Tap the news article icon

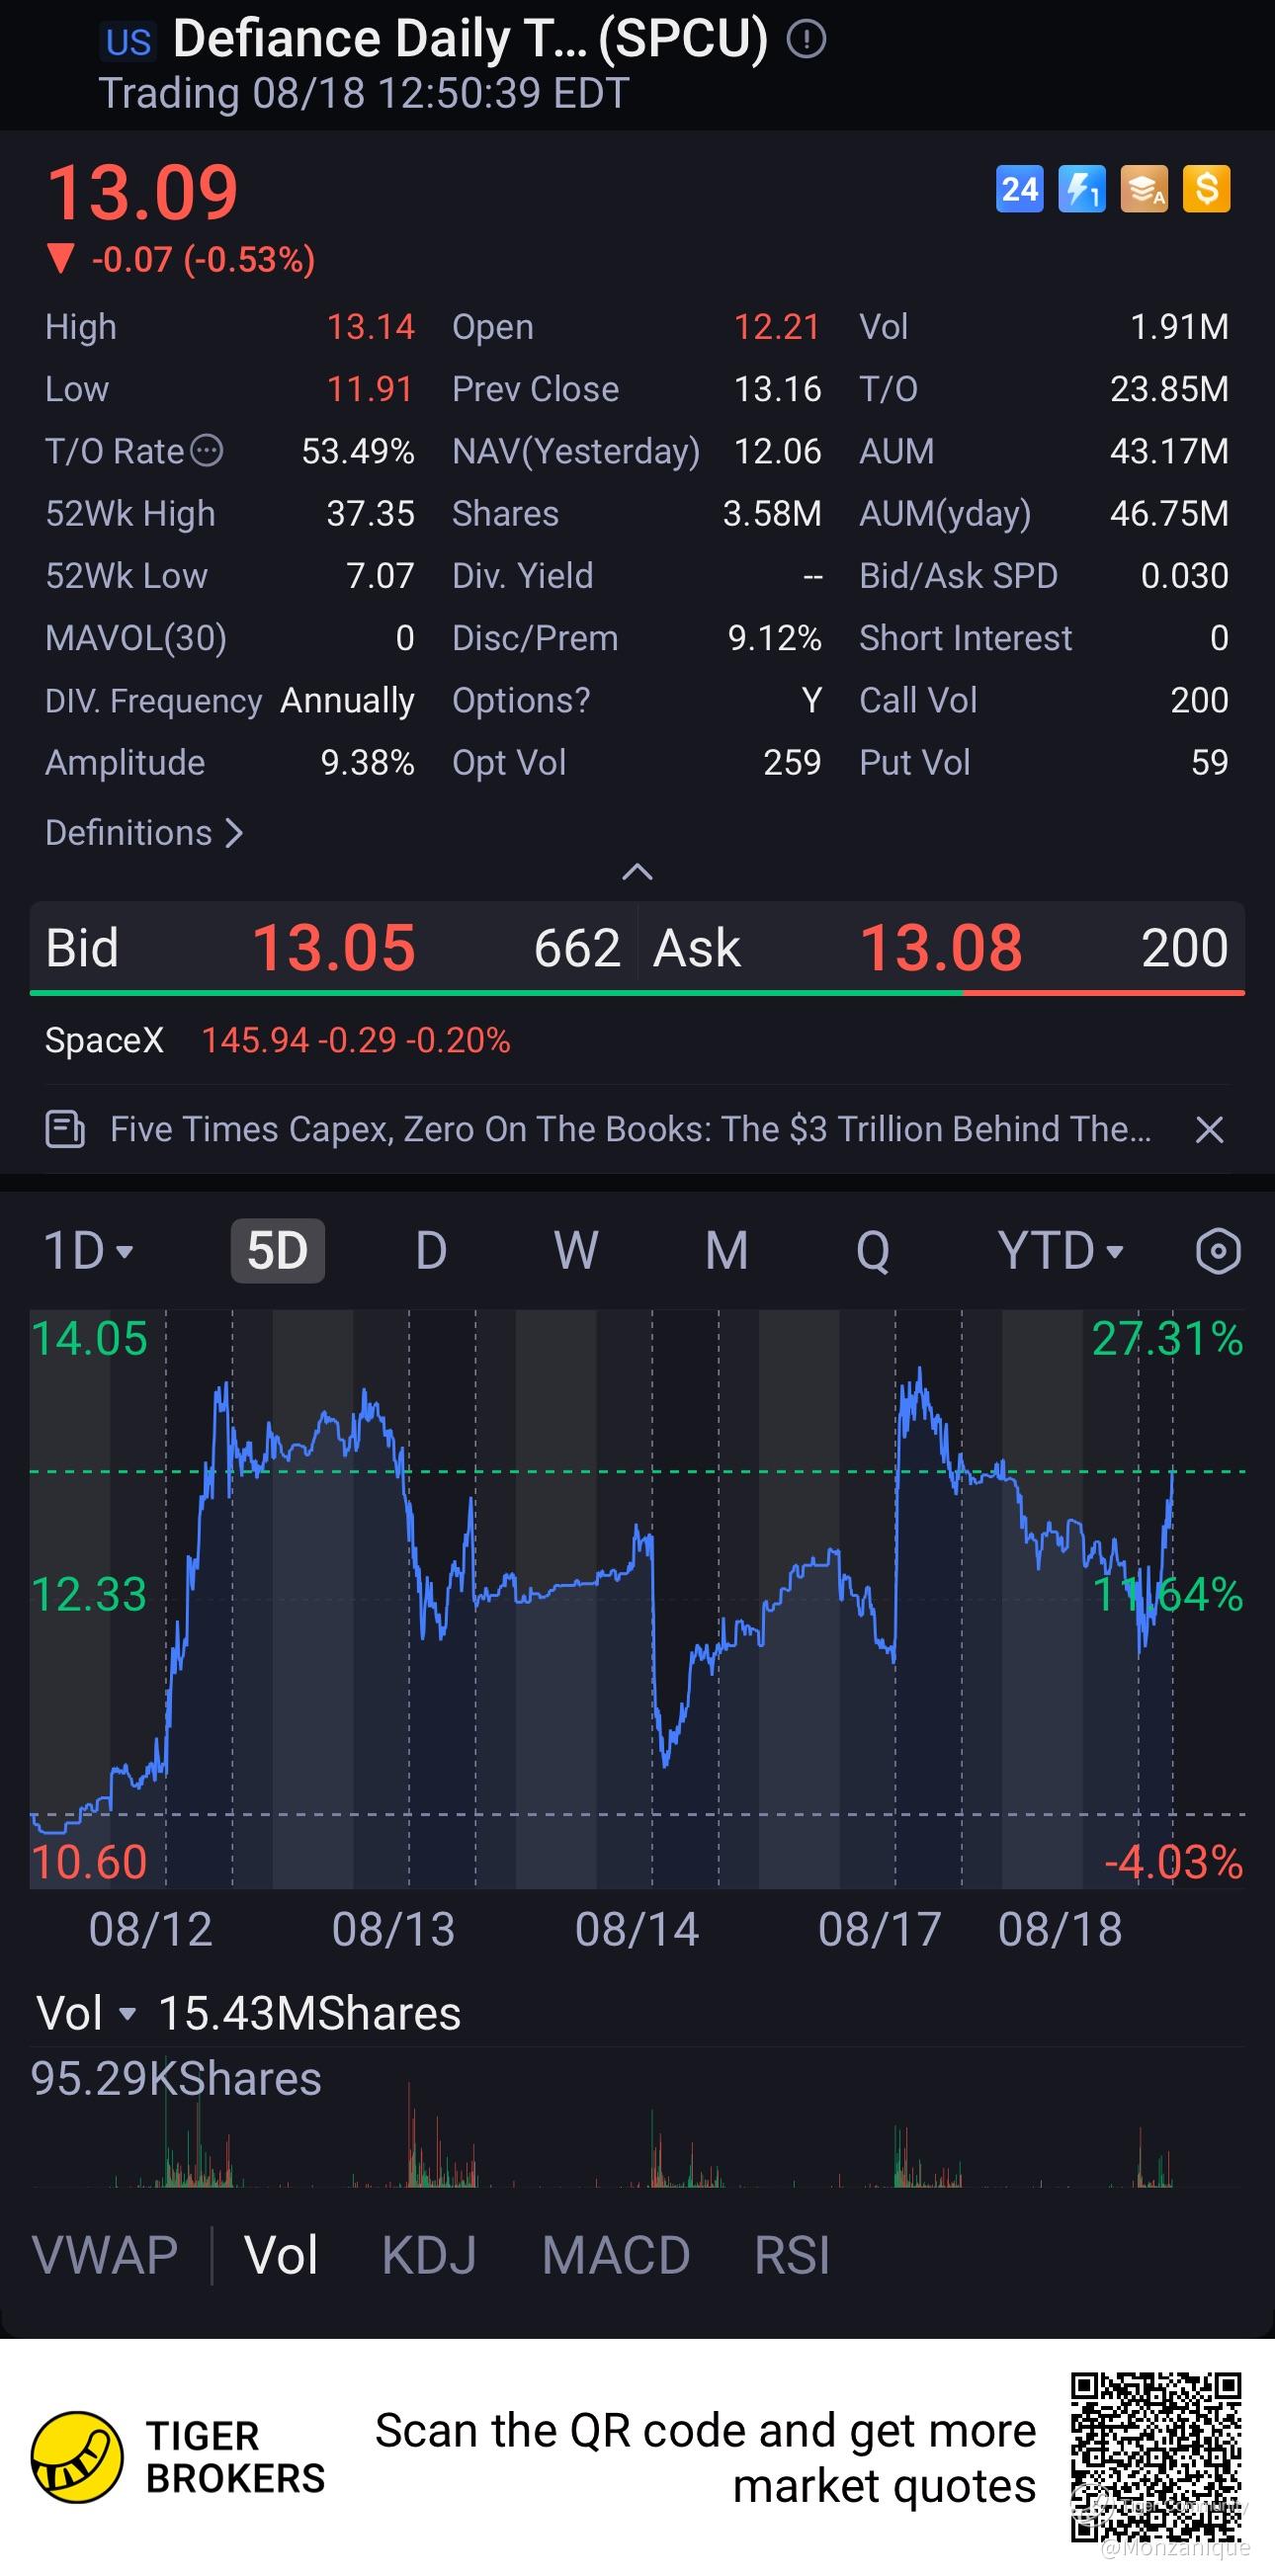point(65,1130)
